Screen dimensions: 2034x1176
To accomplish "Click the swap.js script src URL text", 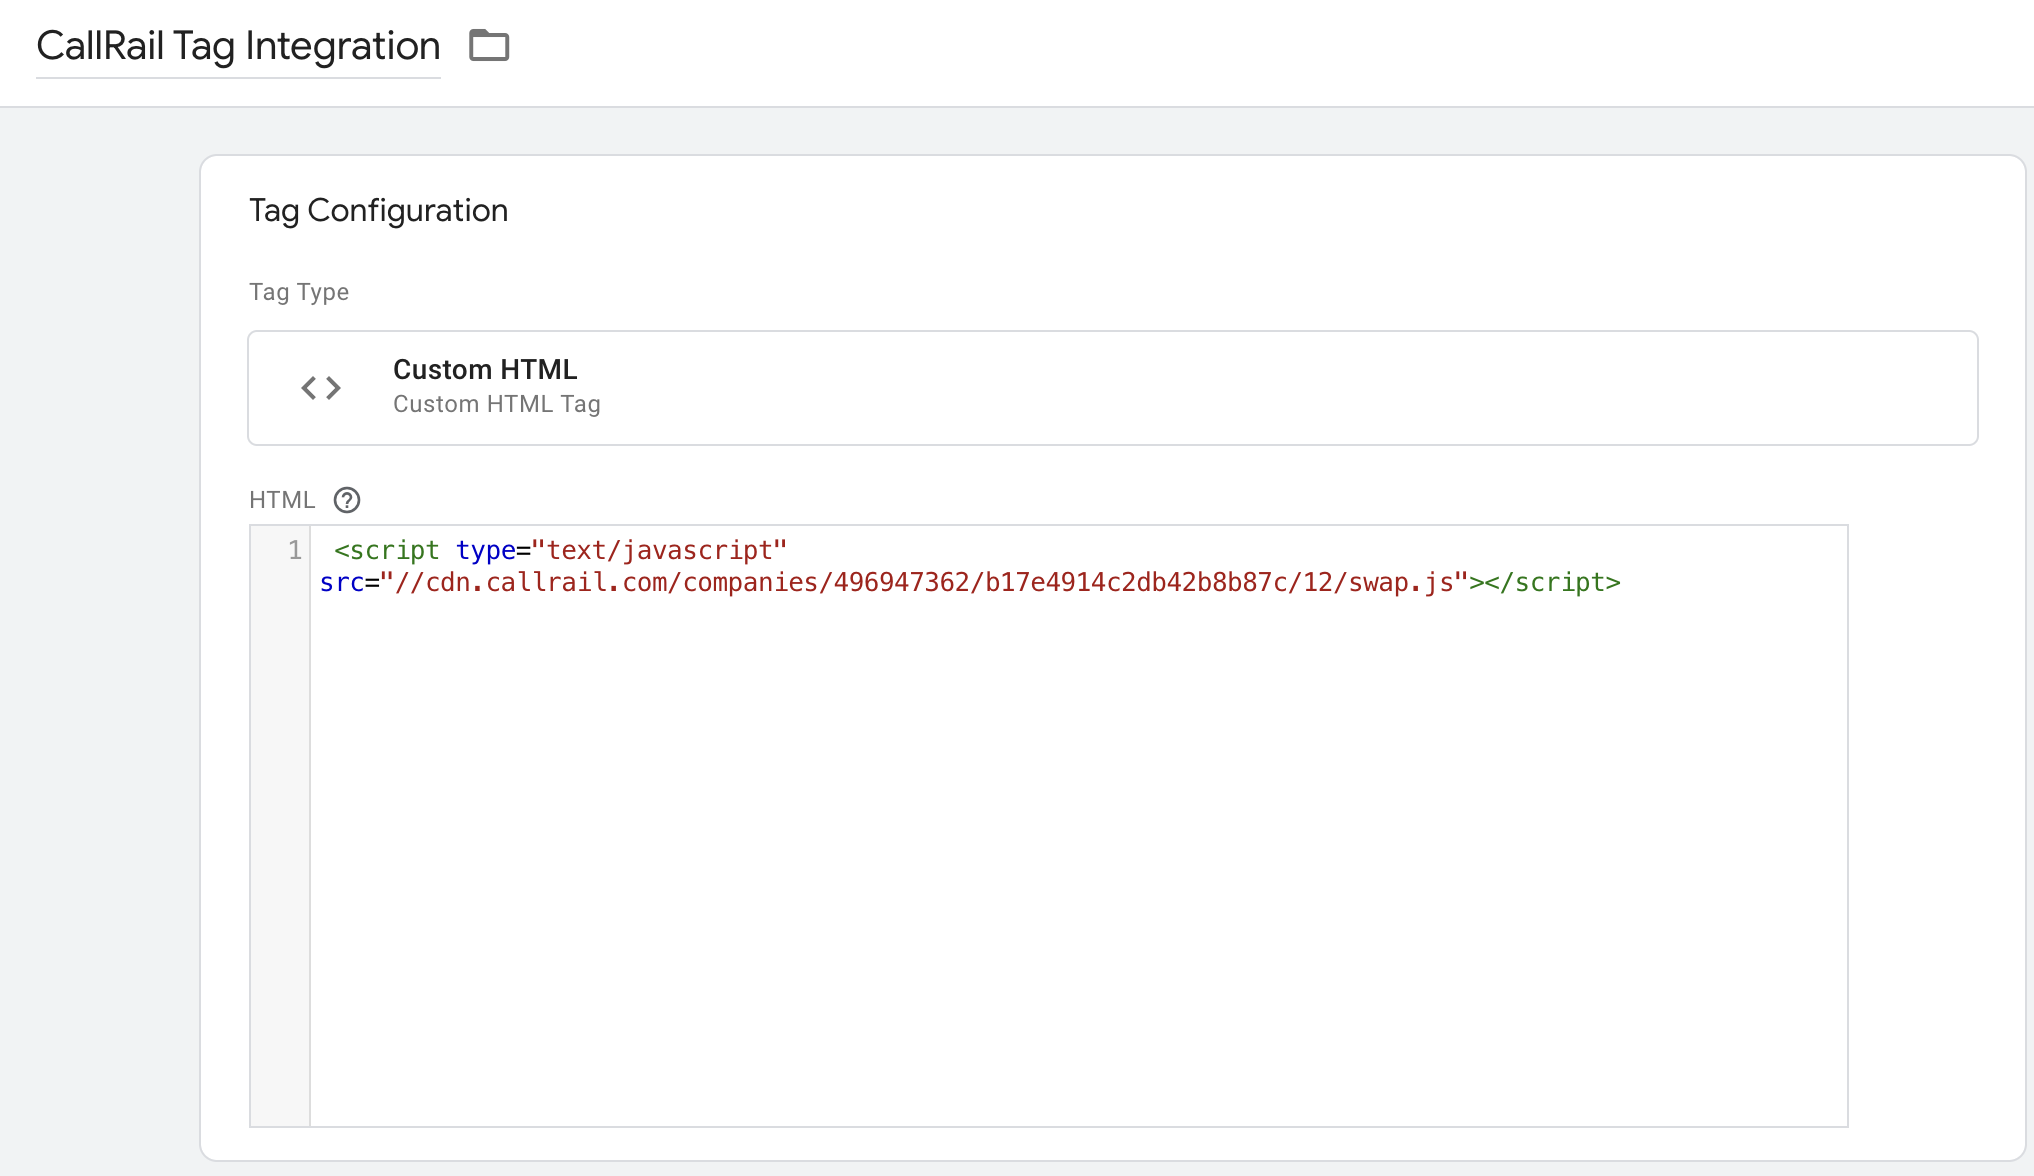I will coord(924,583).
